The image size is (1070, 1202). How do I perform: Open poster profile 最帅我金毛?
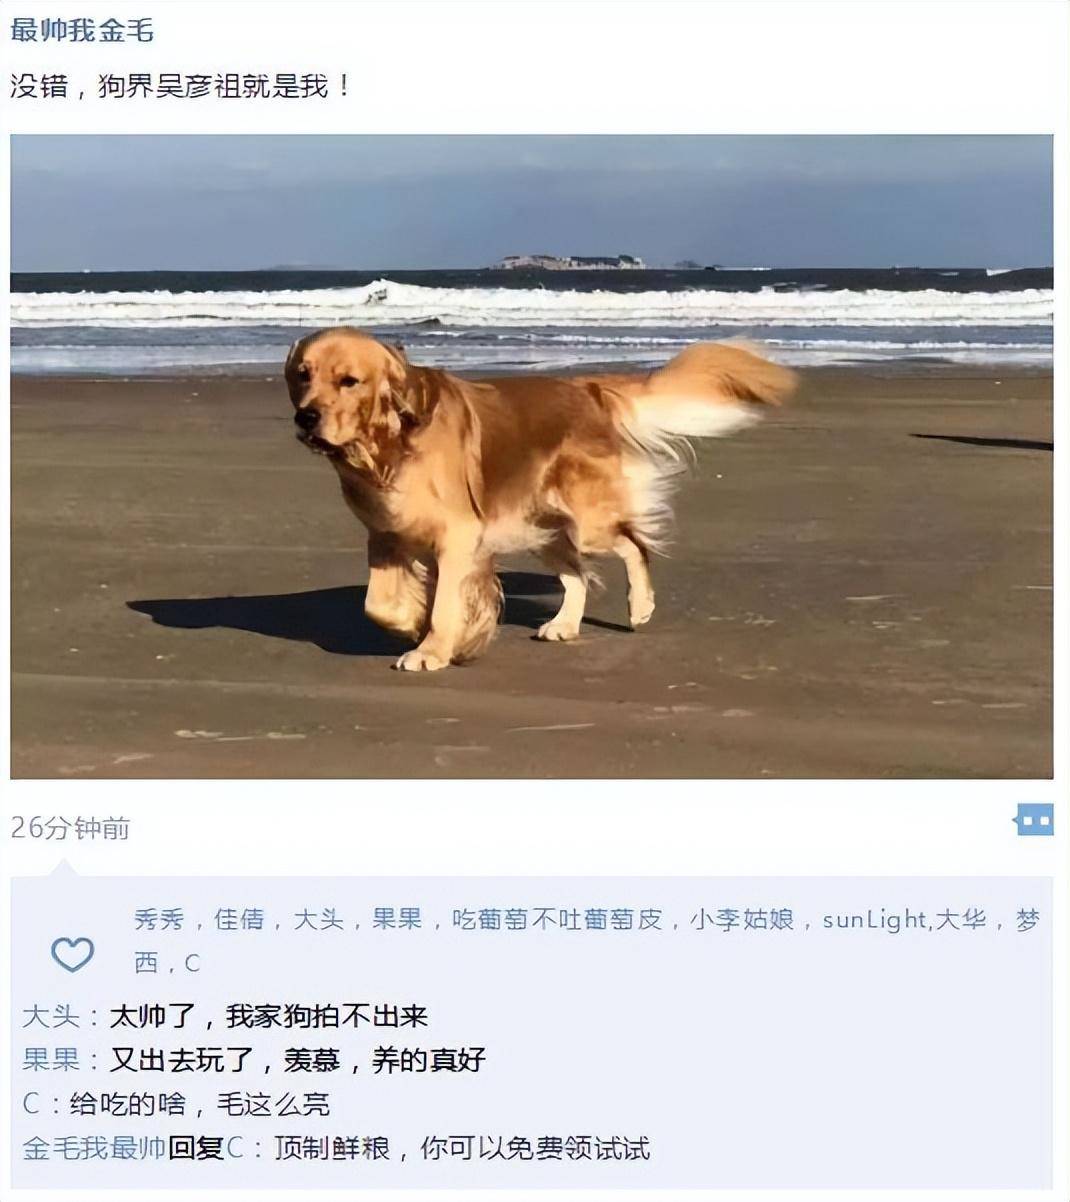[x=82, y=30]
